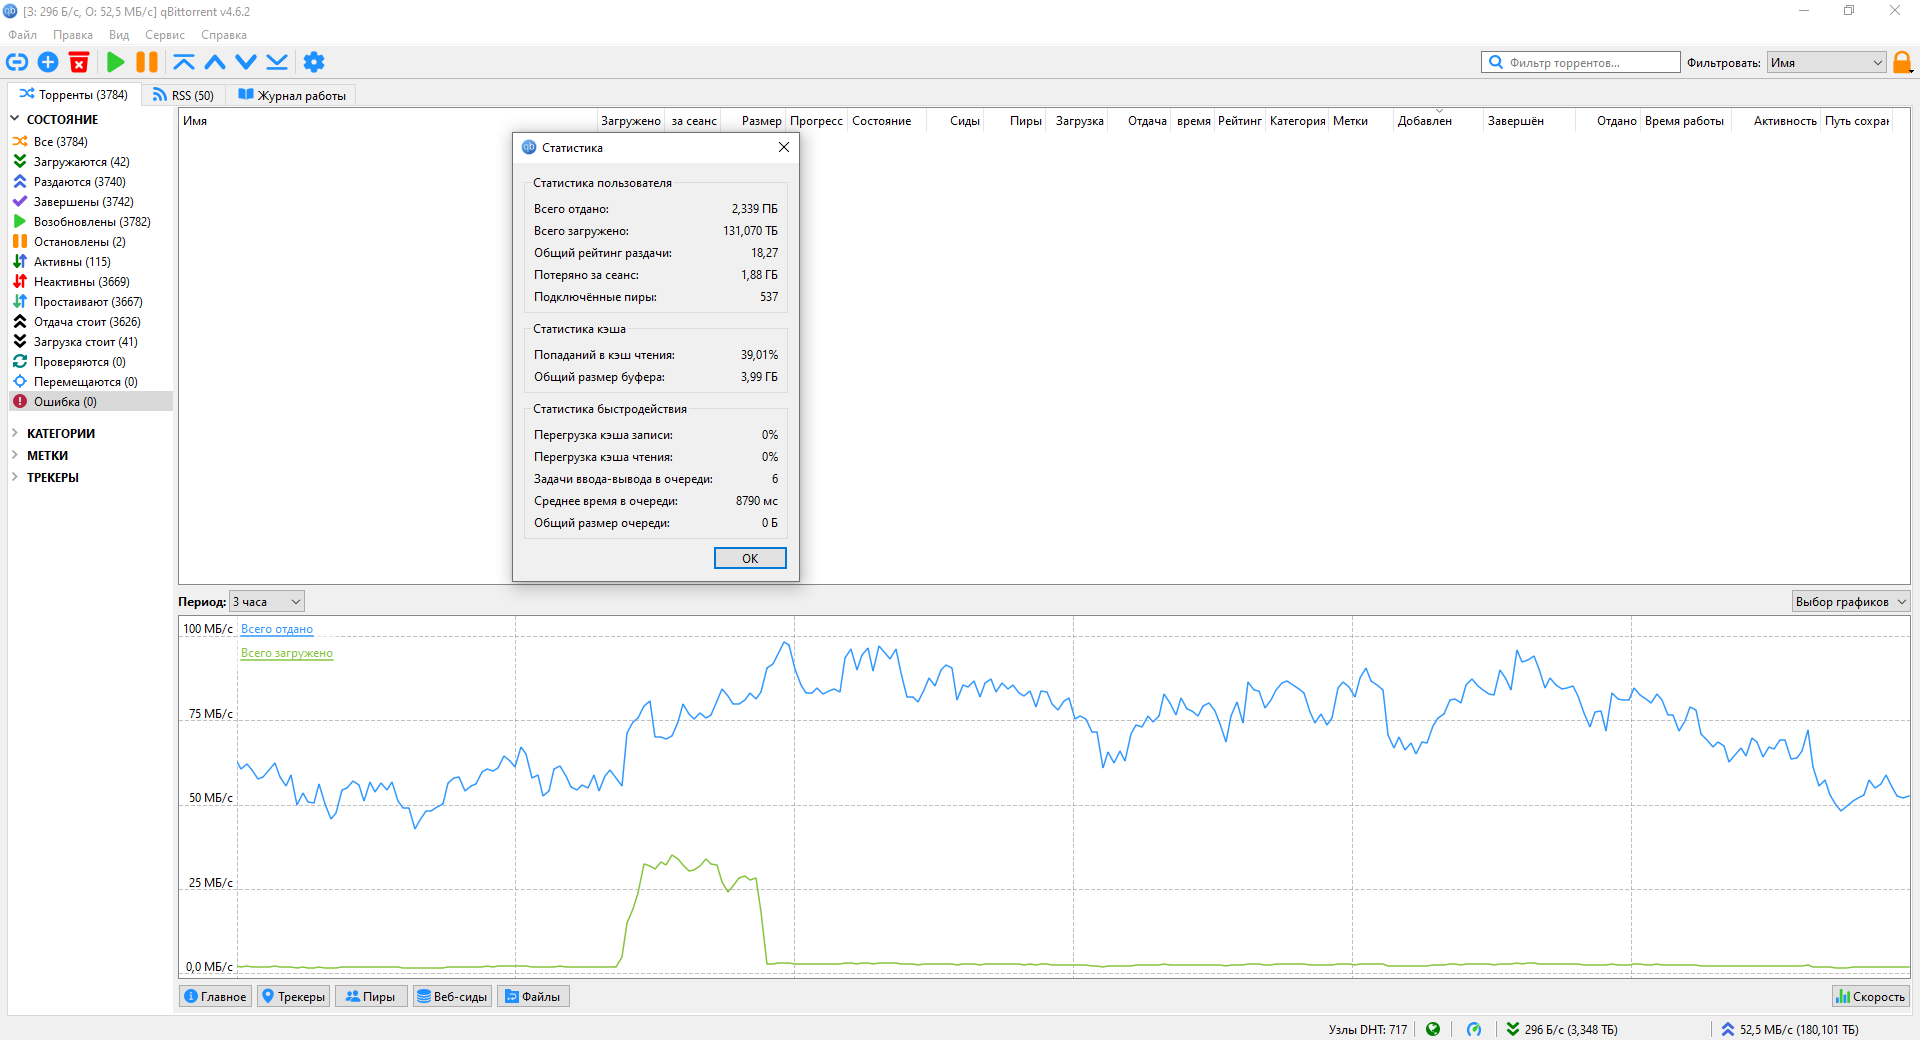The width and height of the screenshot is (1920, 1040).
Task: Toggle alternative speed limits in status bar
Action: 1473,1029
